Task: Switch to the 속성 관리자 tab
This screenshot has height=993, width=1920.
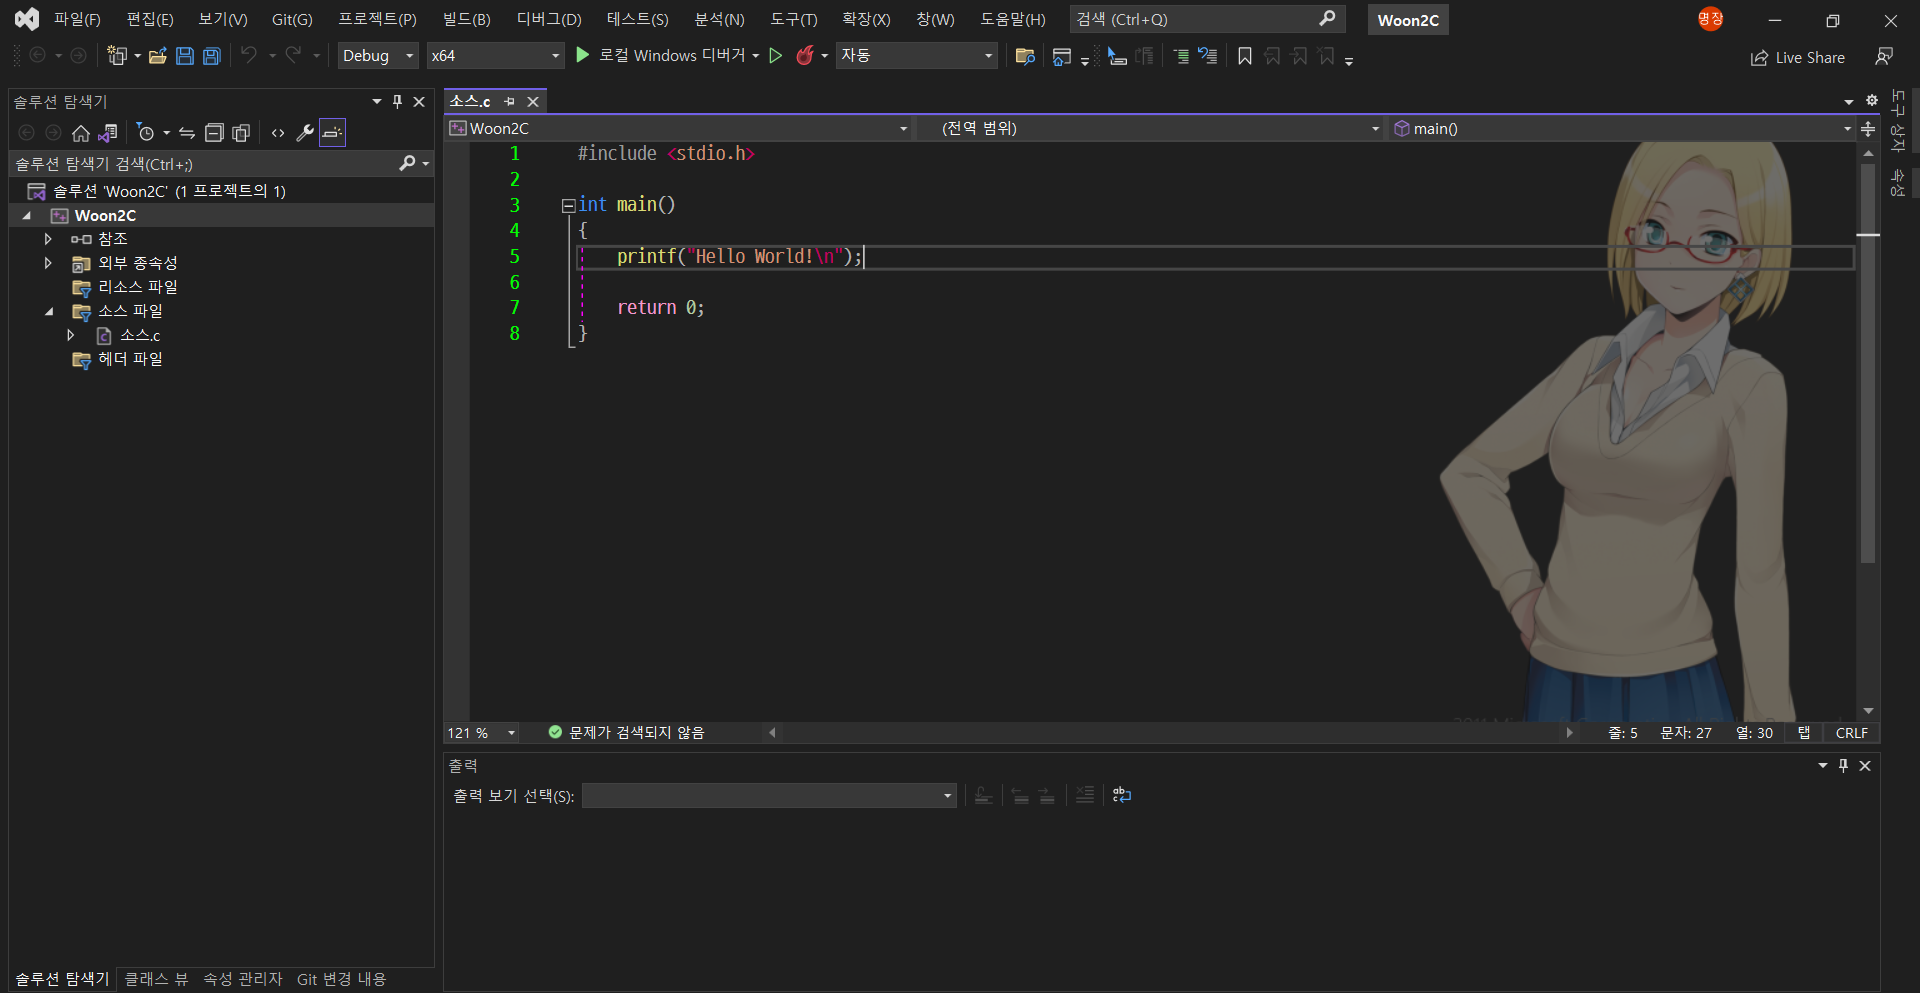Action: point(243,979)
